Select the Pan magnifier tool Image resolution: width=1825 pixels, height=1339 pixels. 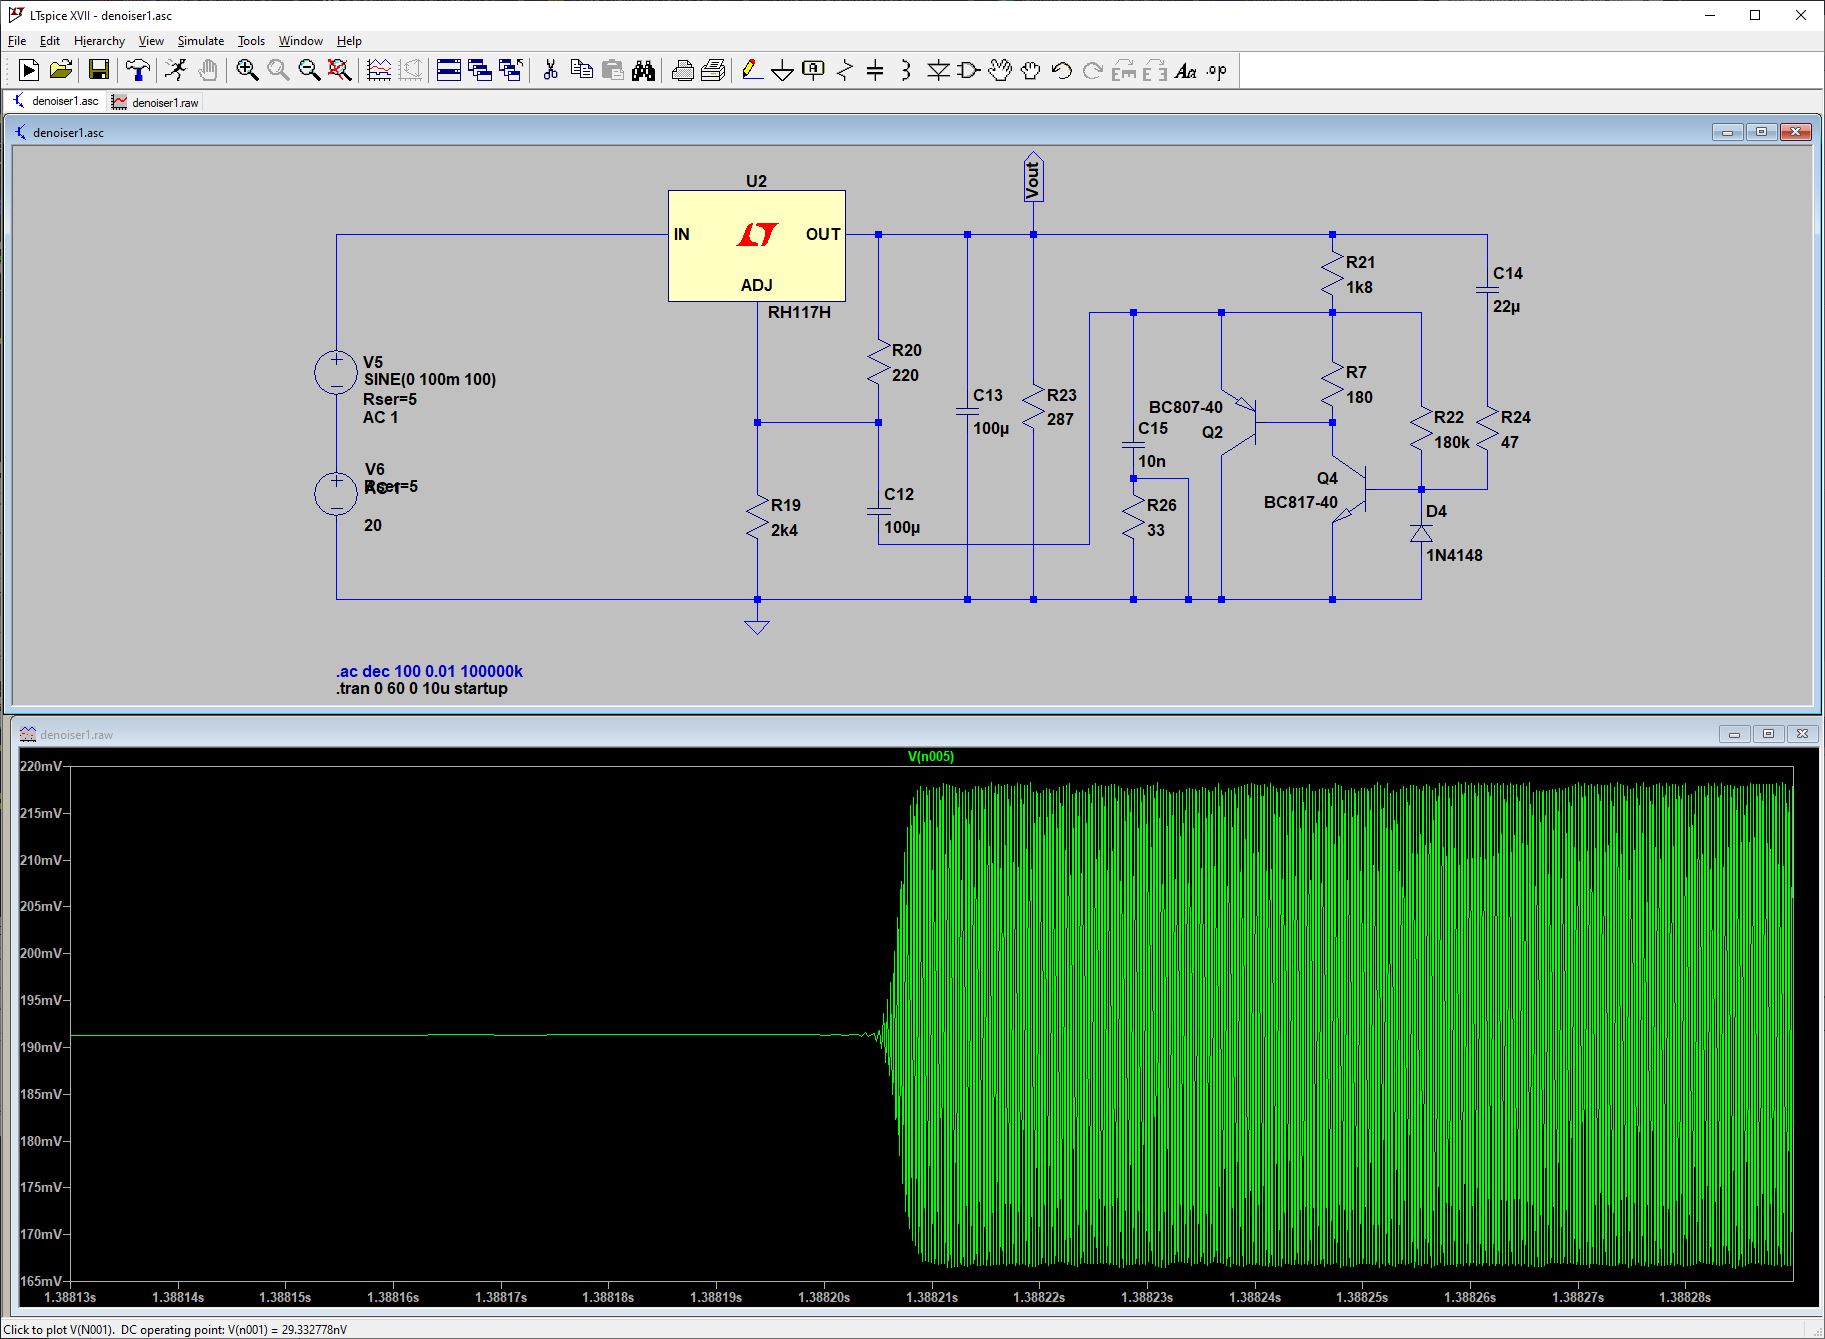pyautogui.click(x=278, y=70)
